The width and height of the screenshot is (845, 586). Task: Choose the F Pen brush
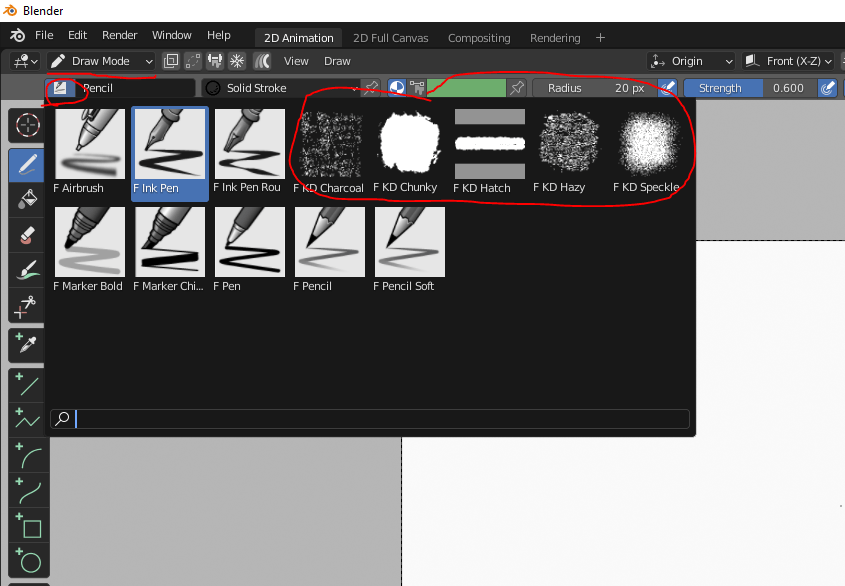[250, 251]
